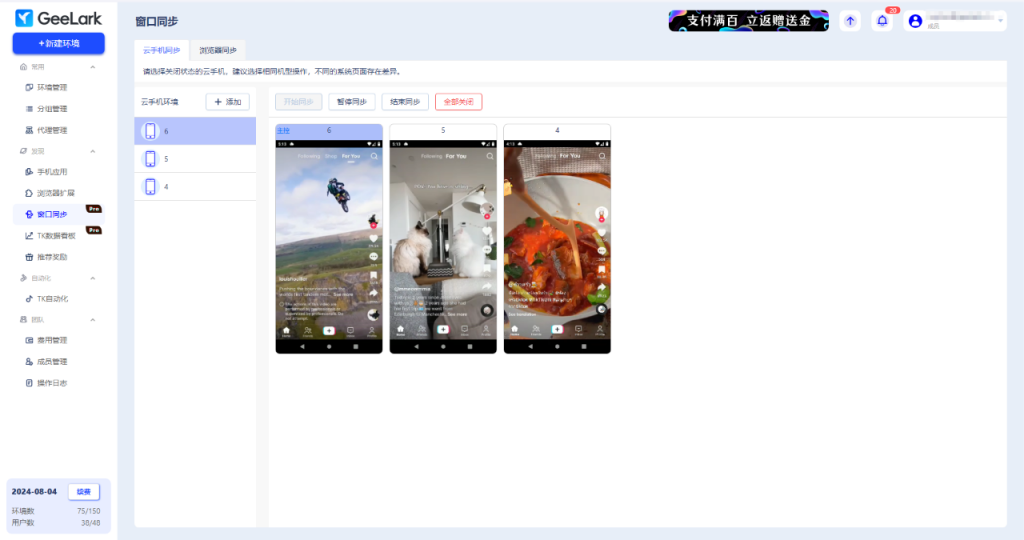This screenshot has height=540, width=1024.
Task: Tap the TikTok plus button in phone 4
Action: pyautogui.click(x=557, y=329)
